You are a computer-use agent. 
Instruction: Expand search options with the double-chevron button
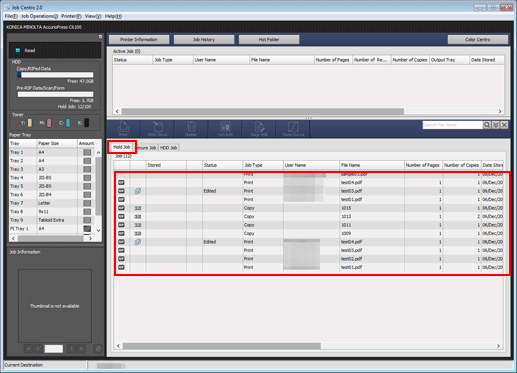[x=496, y=125]
